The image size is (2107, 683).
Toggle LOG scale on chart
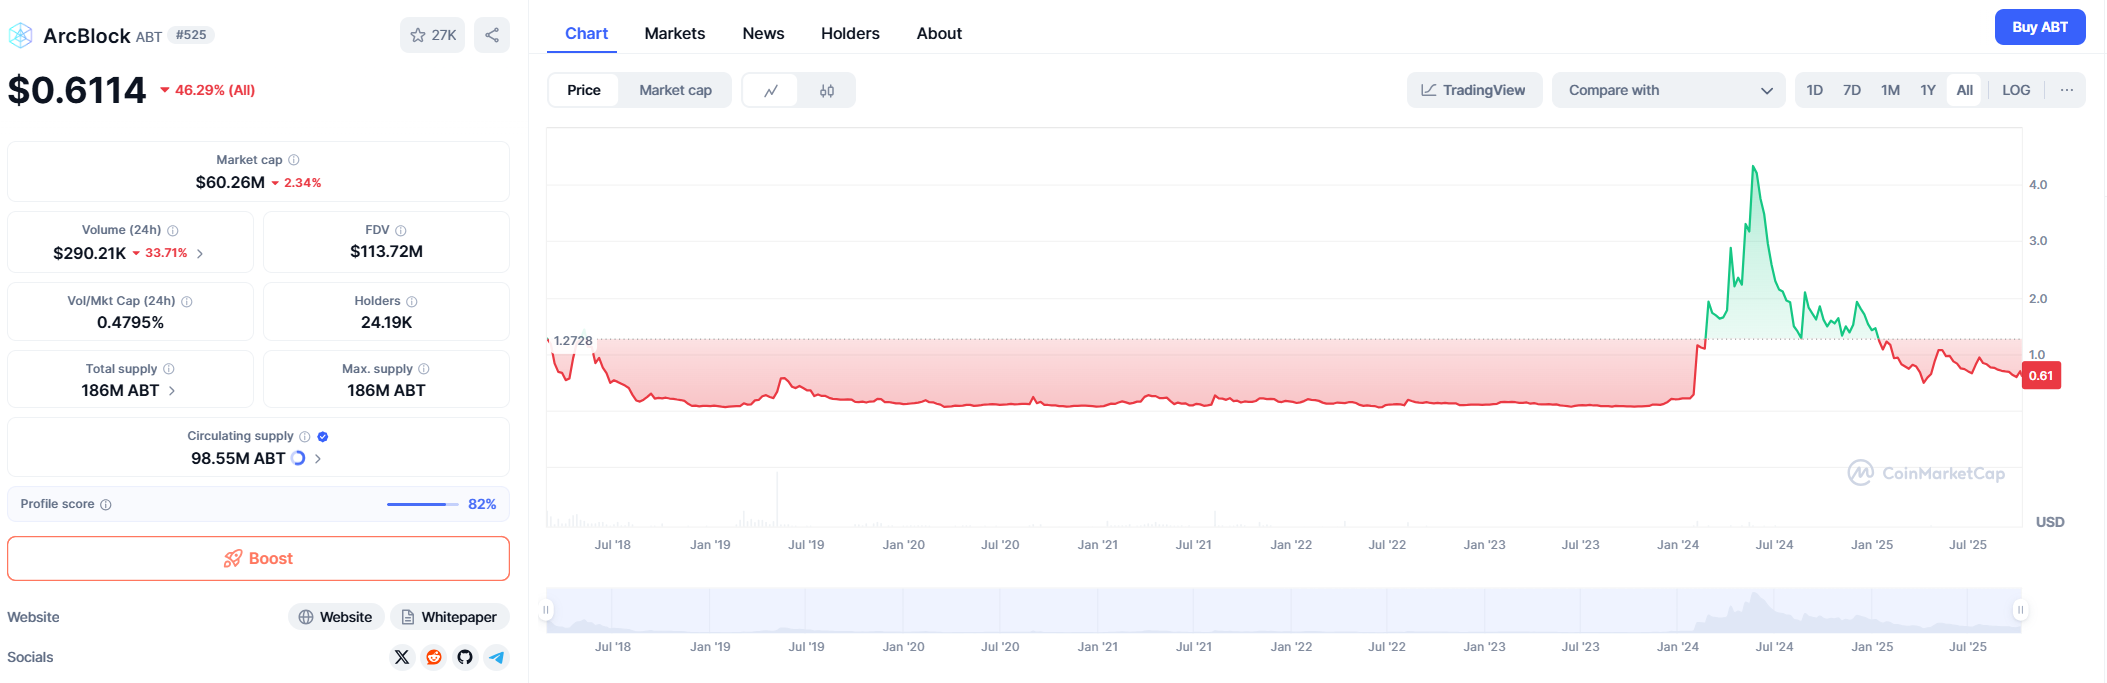[x=2016, y=90]
